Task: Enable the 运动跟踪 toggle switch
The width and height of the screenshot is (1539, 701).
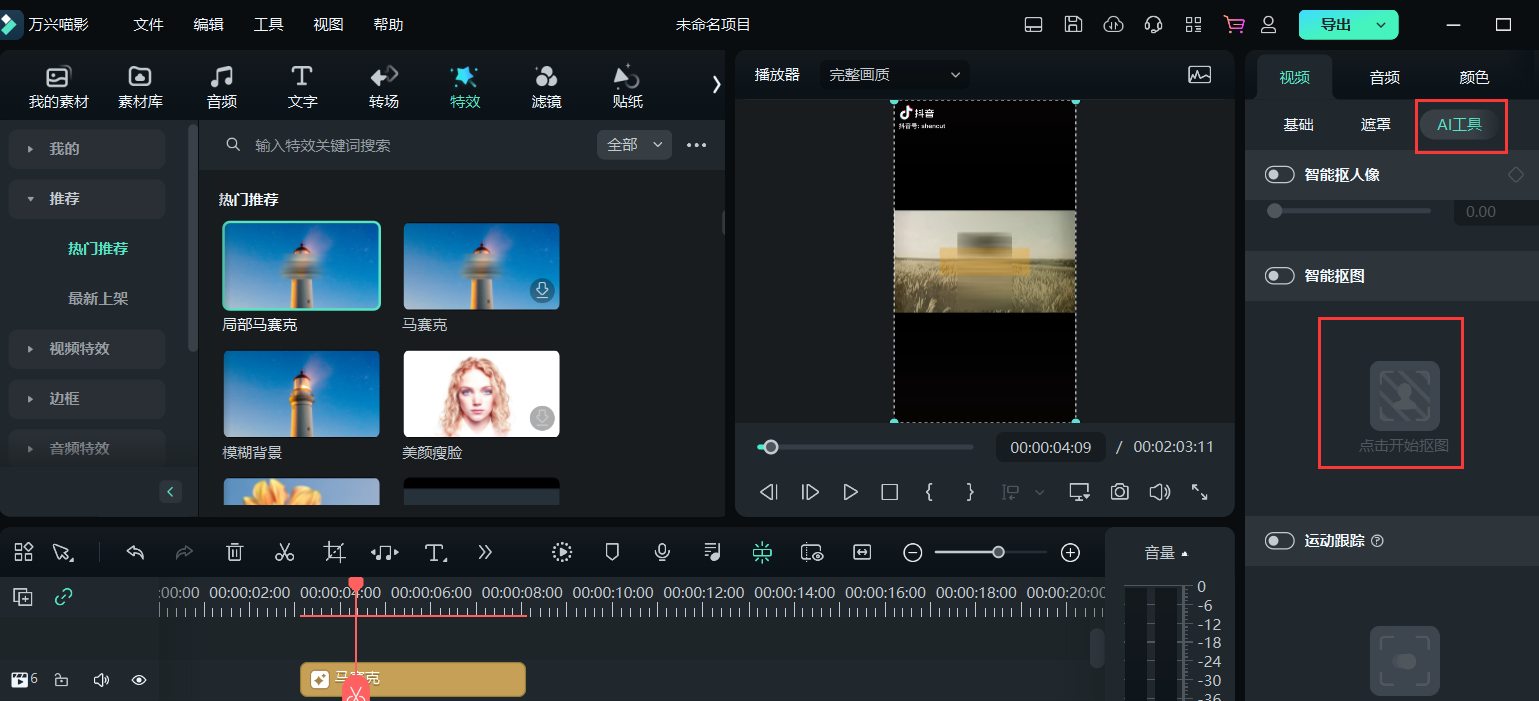Action: 1279,541
